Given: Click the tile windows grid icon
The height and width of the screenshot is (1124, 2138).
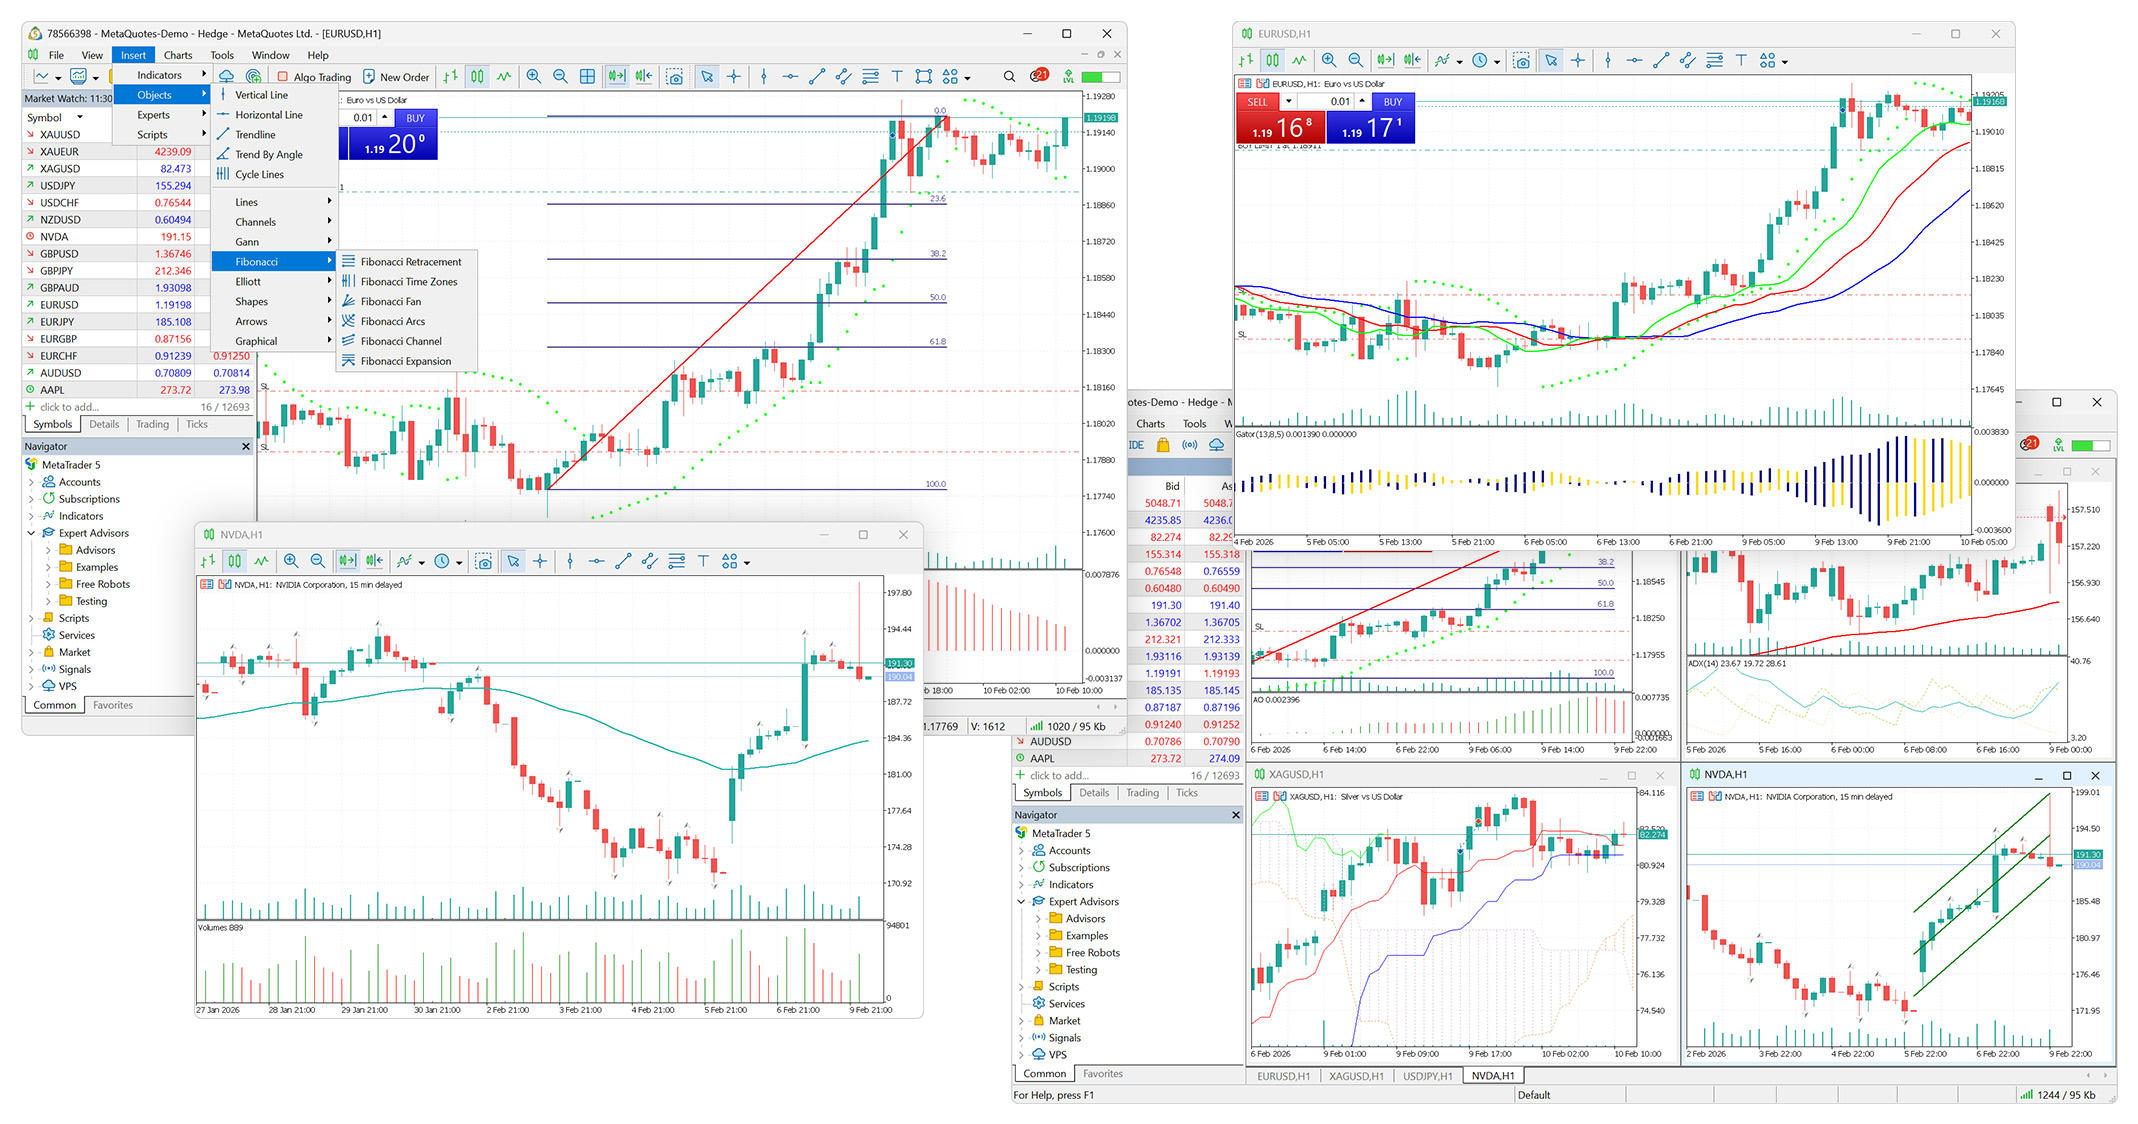Looking at the screenshot, I should pyautogui.click(x=587, y=77).
